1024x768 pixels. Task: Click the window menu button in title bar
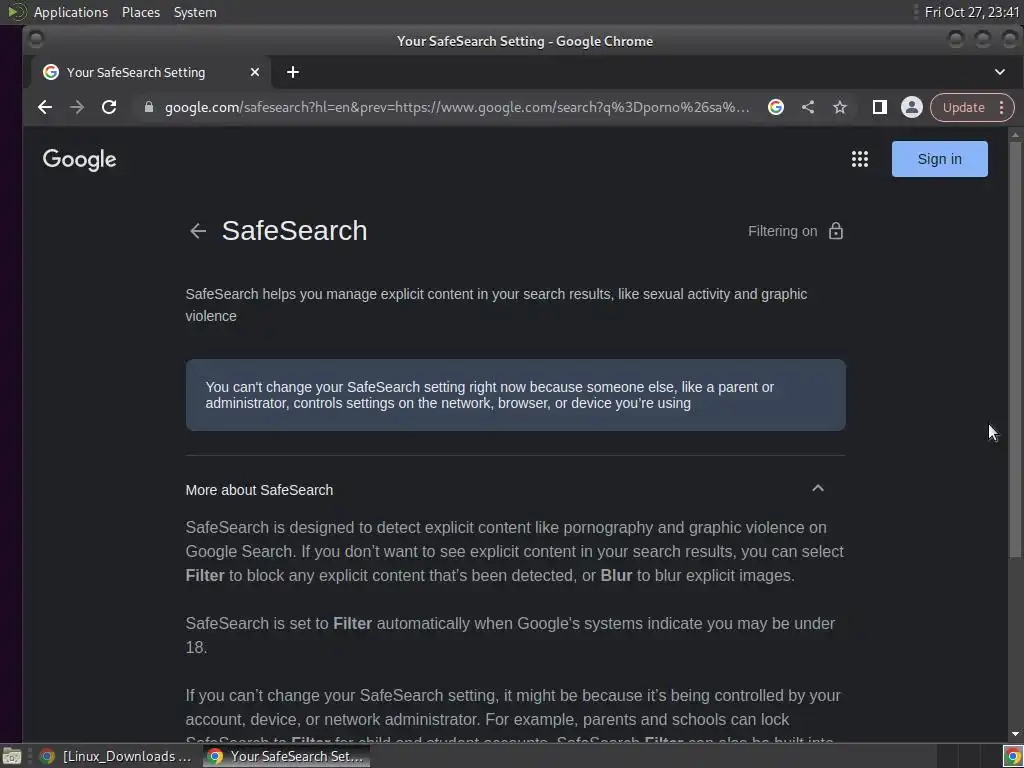tap(36, 40)
